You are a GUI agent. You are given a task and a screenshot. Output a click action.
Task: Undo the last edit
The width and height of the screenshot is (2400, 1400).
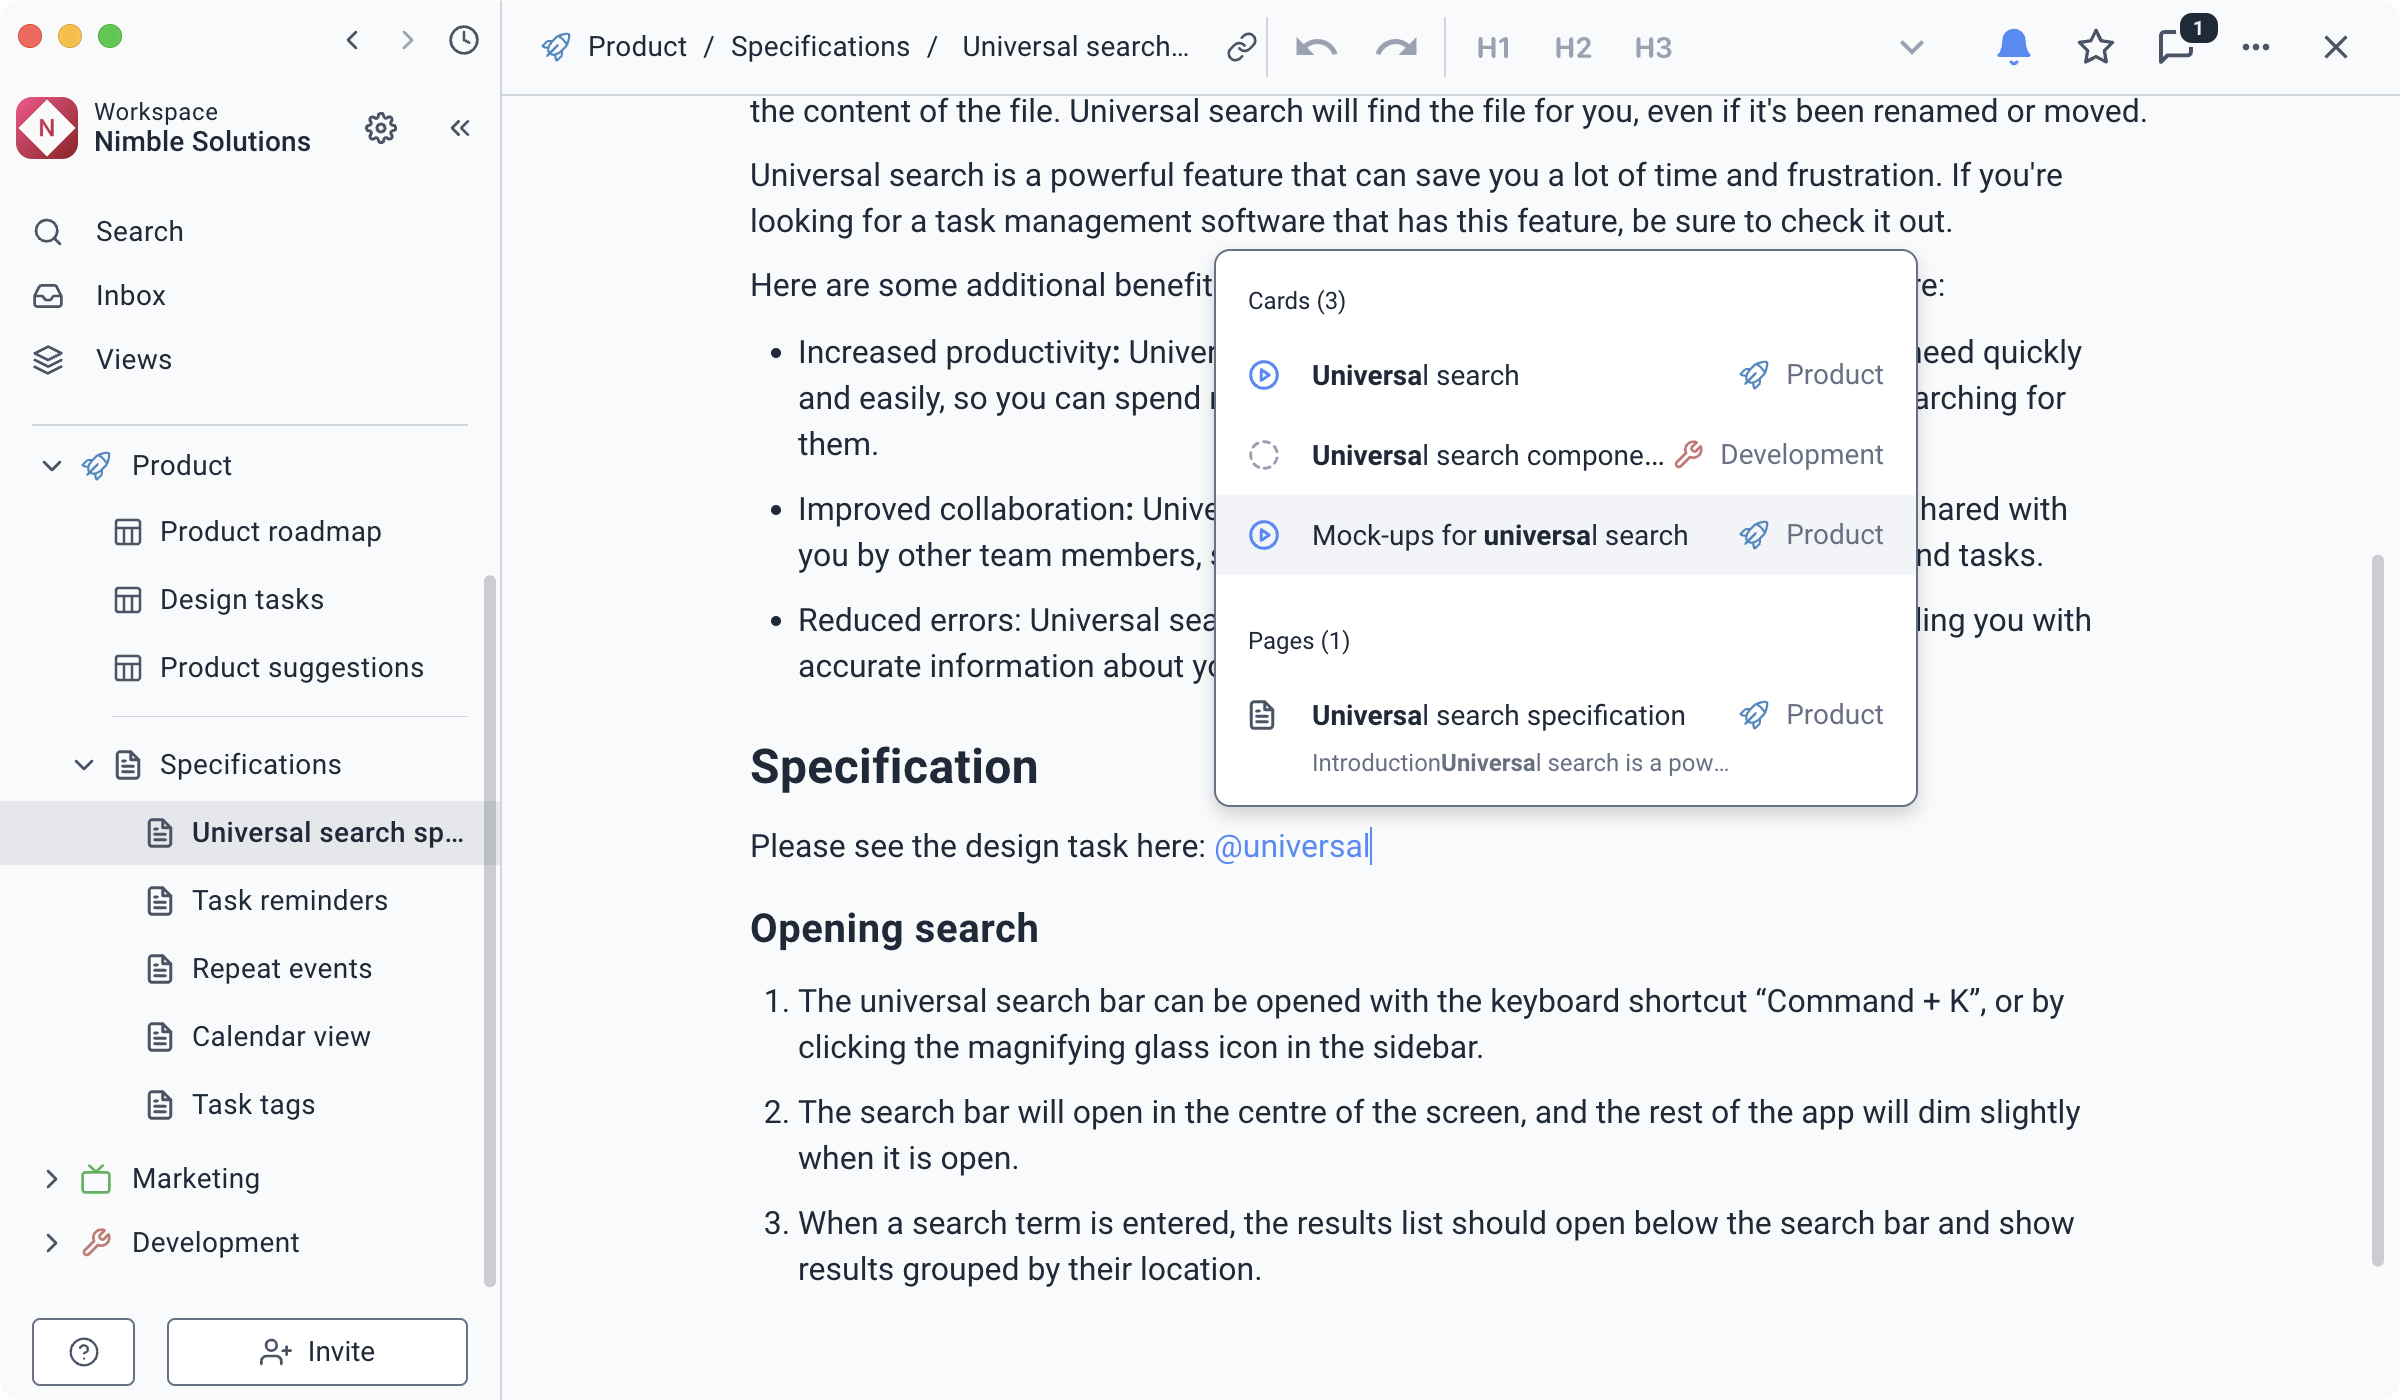[1315, 46]
